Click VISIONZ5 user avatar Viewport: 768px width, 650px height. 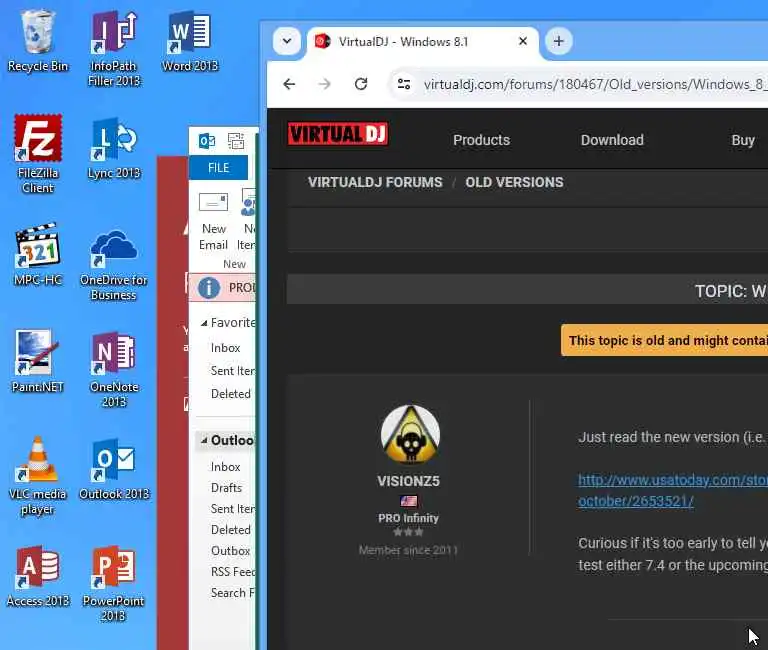(410, 434)
